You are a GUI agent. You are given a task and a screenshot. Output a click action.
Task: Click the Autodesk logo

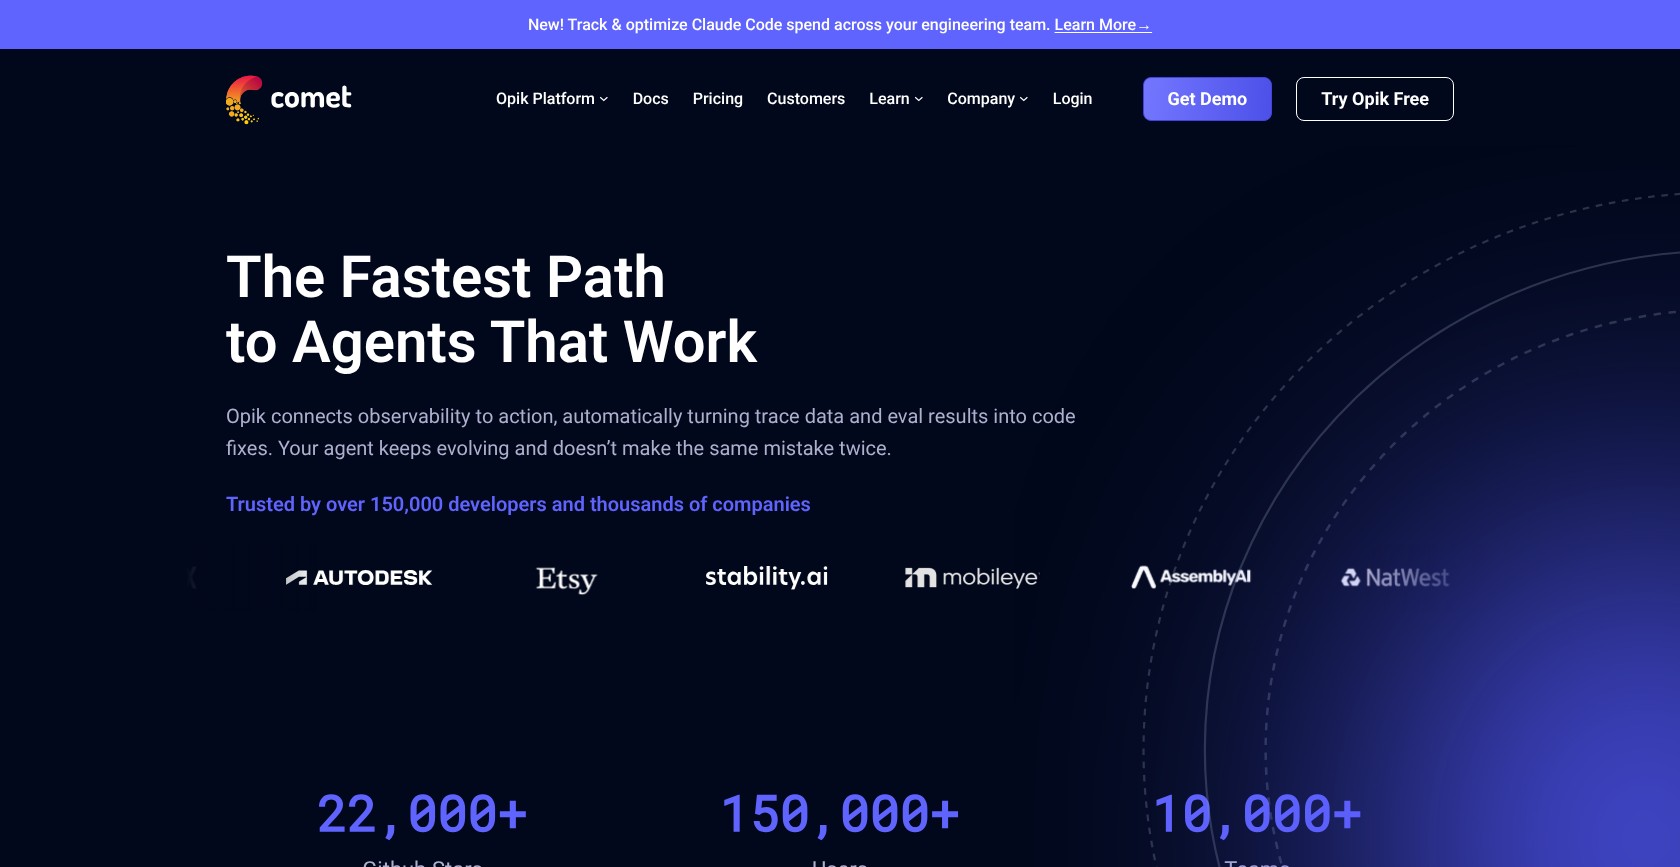[x=358, y=577]
